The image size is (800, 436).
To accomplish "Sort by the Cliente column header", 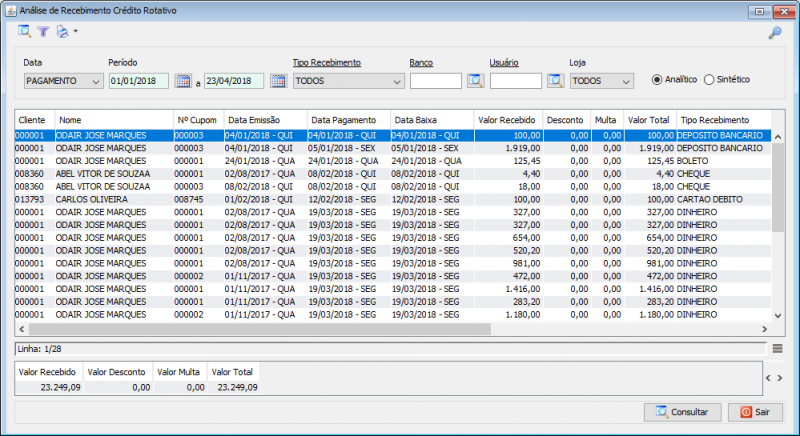I will coord(35,120).
